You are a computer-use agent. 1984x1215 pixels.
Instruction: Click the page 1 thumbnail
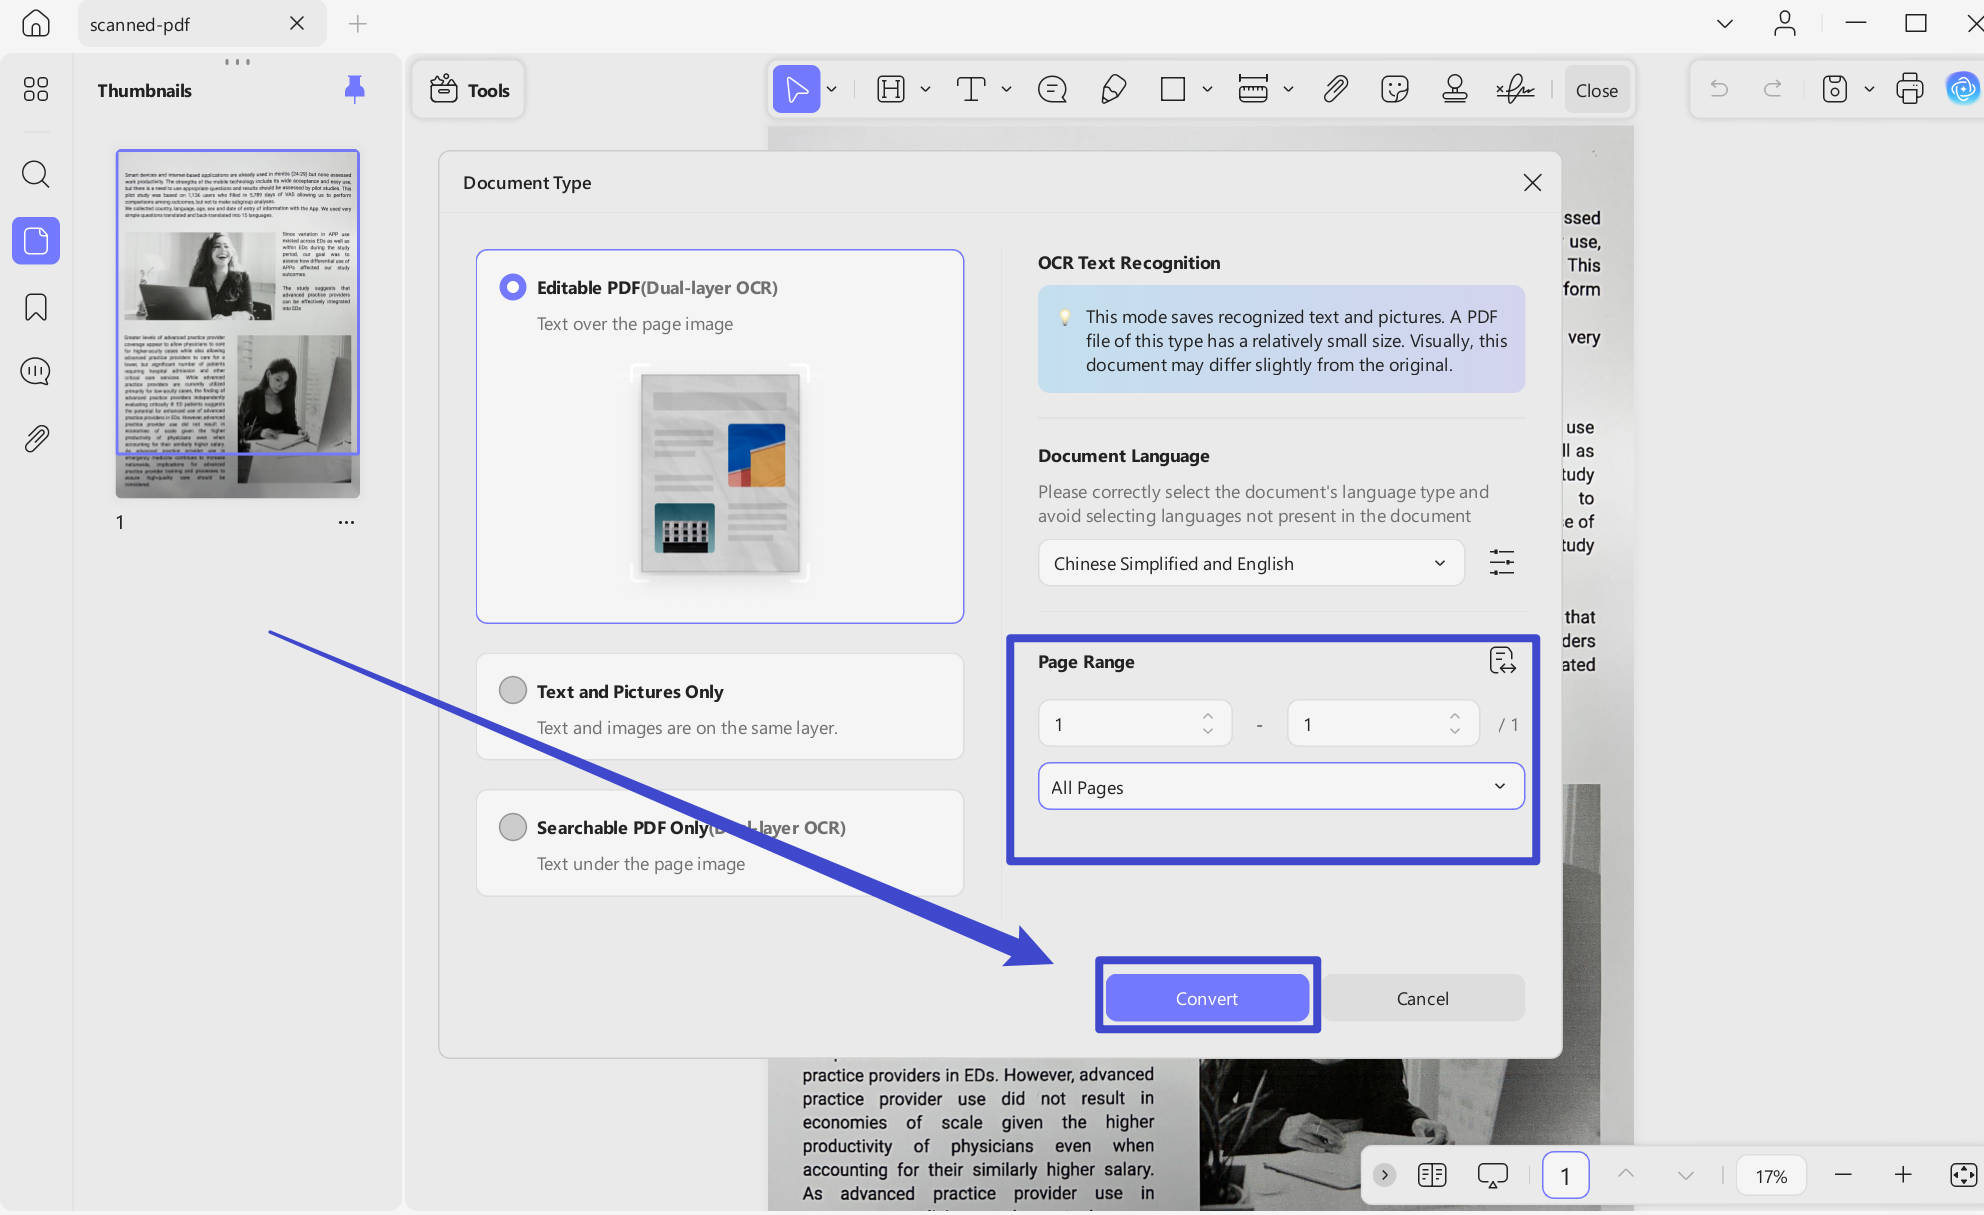(x=238, y=323)
